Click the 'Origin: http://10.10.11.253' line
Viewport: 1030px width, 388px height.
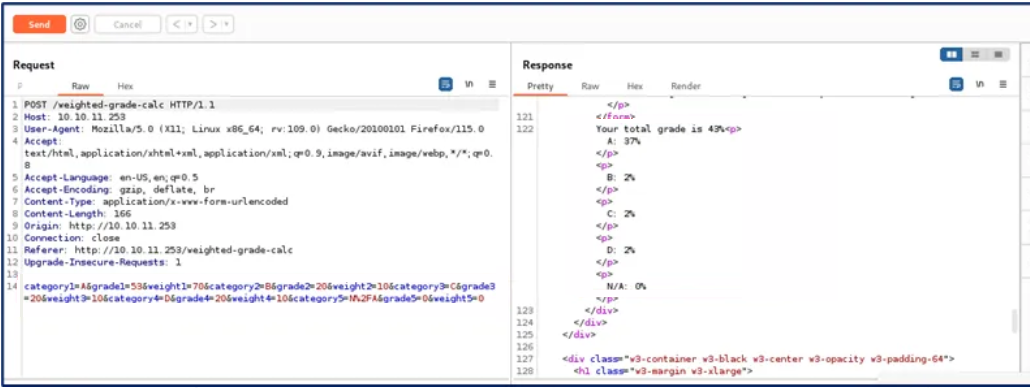tap(100, 226)
